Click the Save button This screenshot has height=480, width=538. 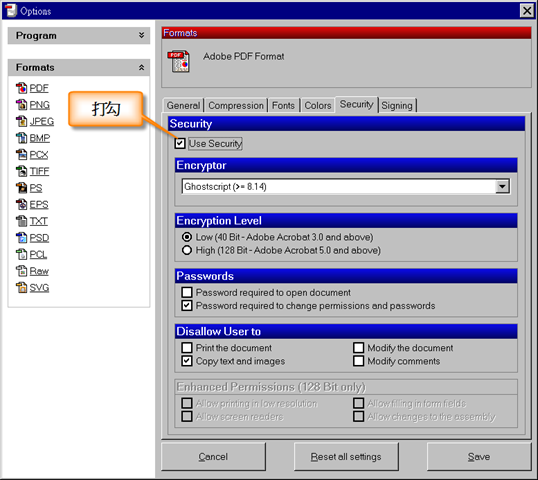[x=479, y=457]
